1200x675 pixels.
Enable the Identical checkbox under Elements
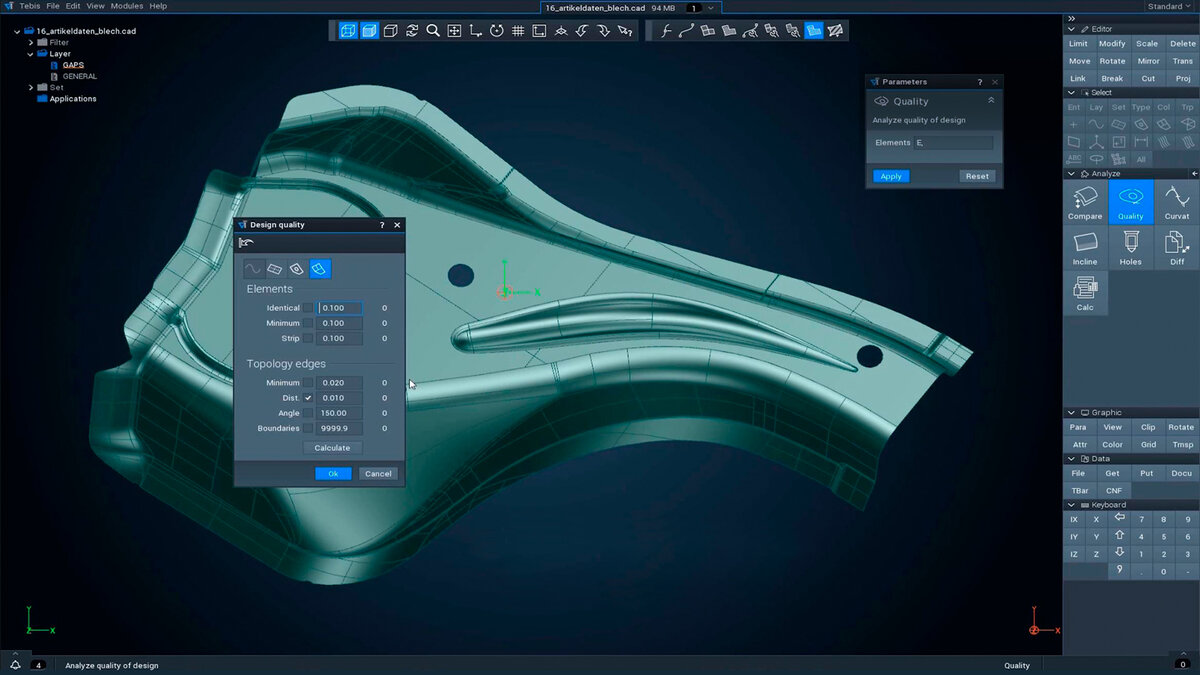308,308
